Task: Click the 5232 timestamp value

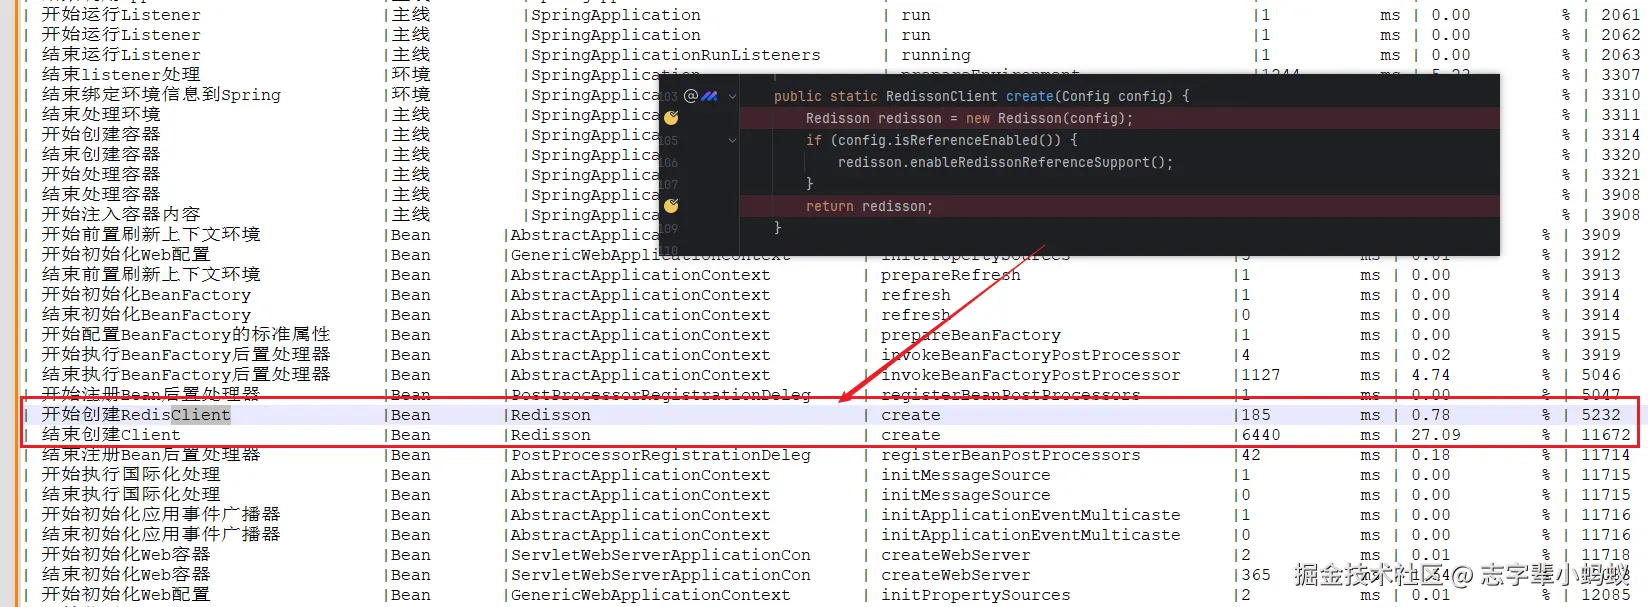Action: [x=1601, y=414]
